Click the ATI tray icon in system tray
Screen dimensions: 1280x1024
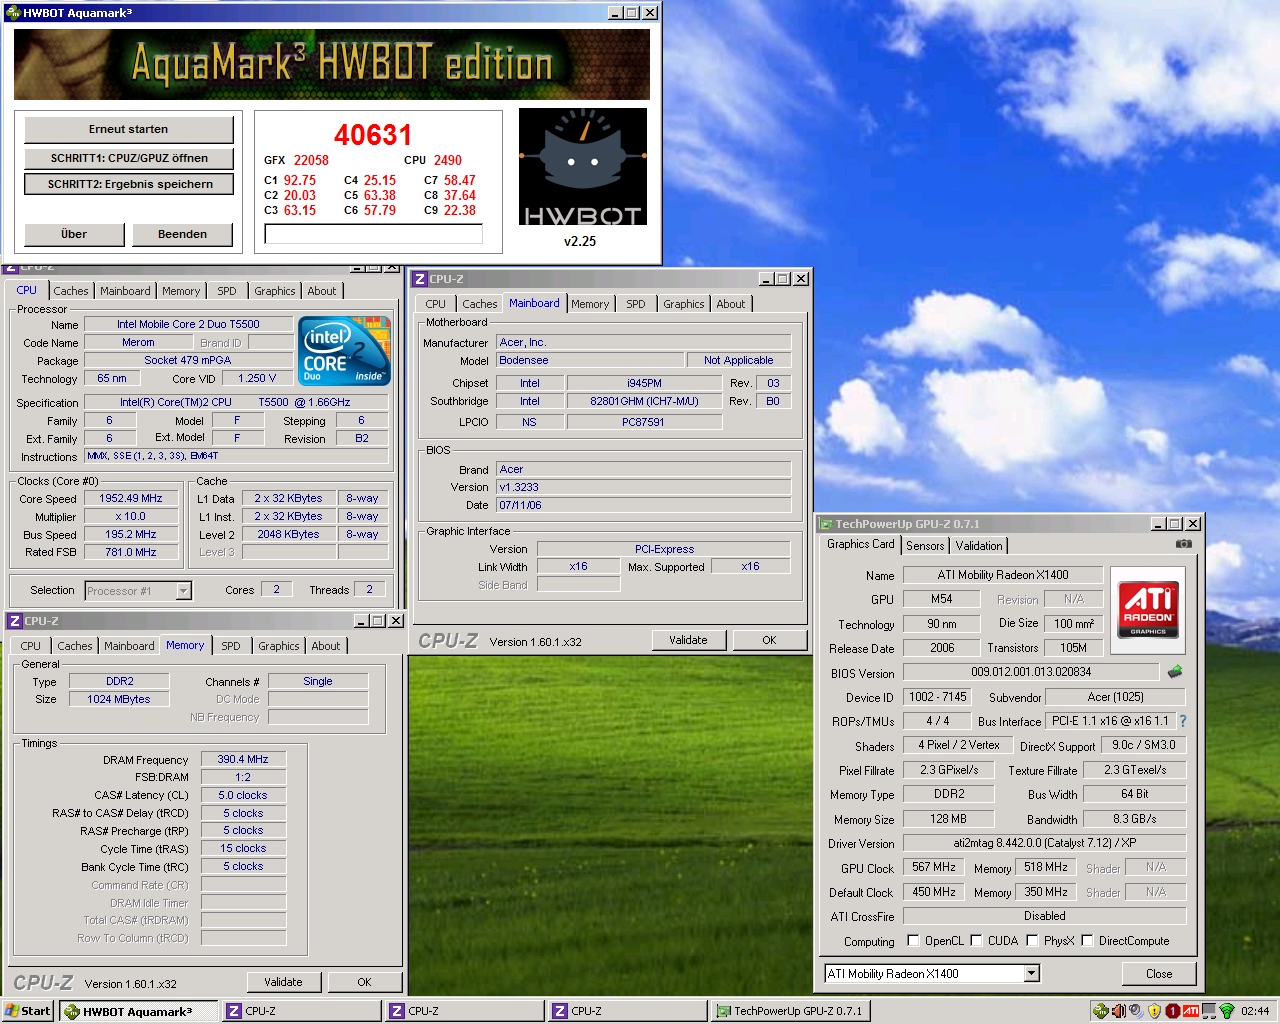pos(1190,1011)
